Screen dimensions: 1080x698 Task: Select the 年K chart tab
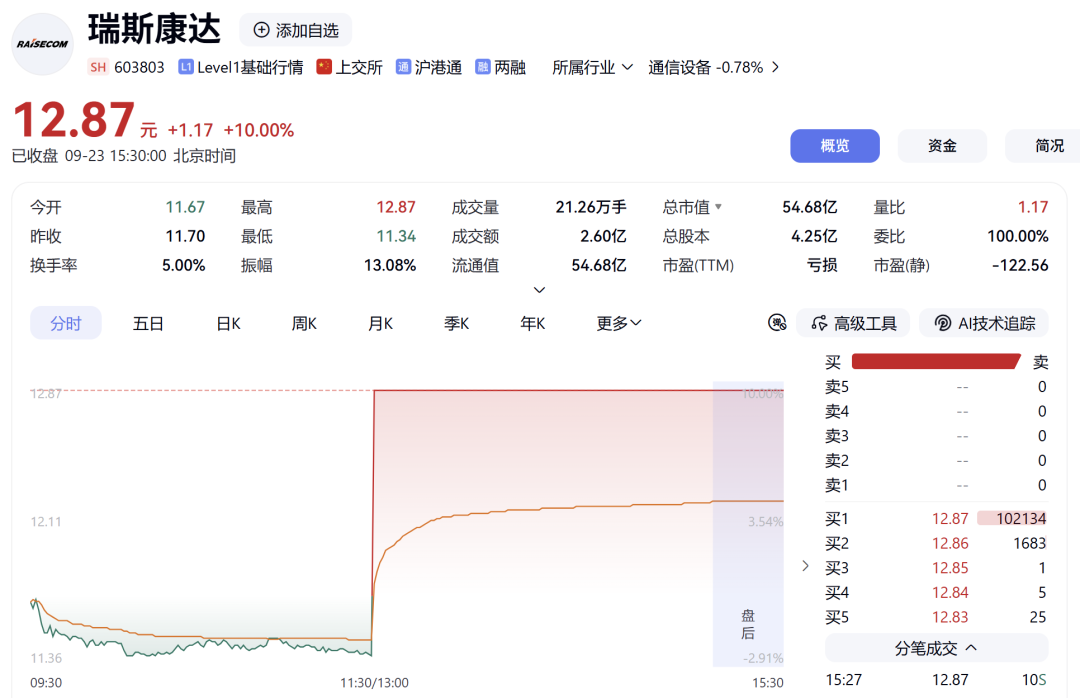pos(533,323)
